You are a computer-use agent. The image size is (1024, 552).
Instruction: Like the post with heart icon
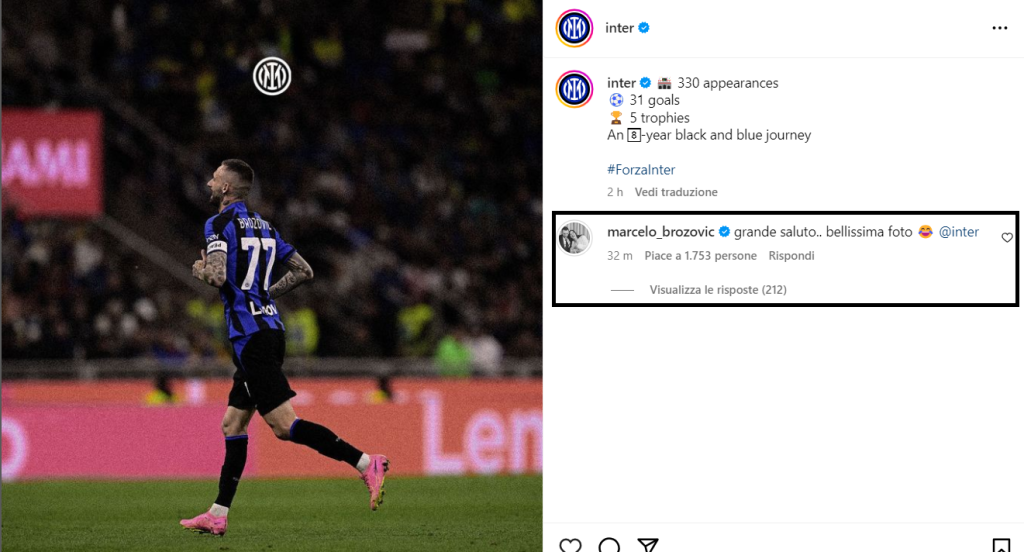[x=570, y=545]
